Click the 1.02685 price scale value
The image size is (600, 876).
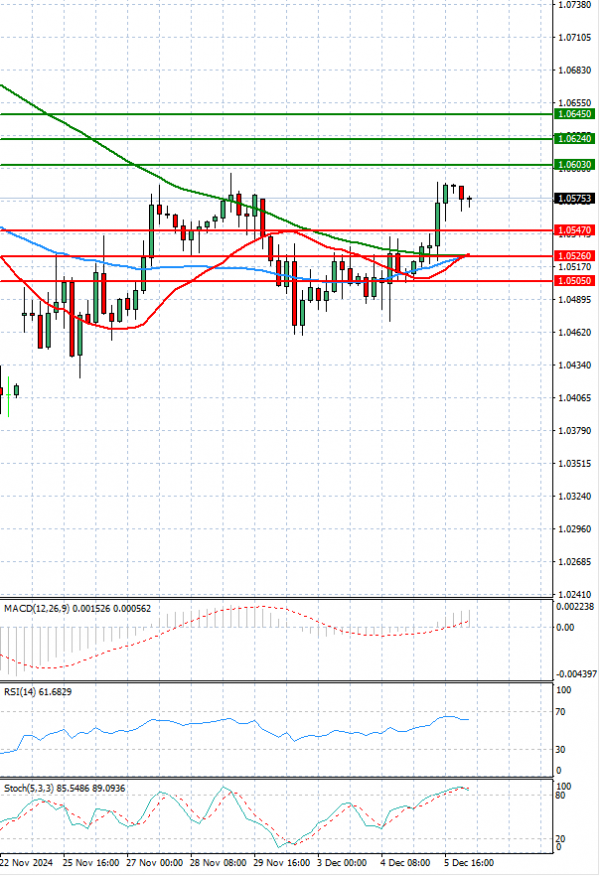pyautogui.click(x=575, y=562)
